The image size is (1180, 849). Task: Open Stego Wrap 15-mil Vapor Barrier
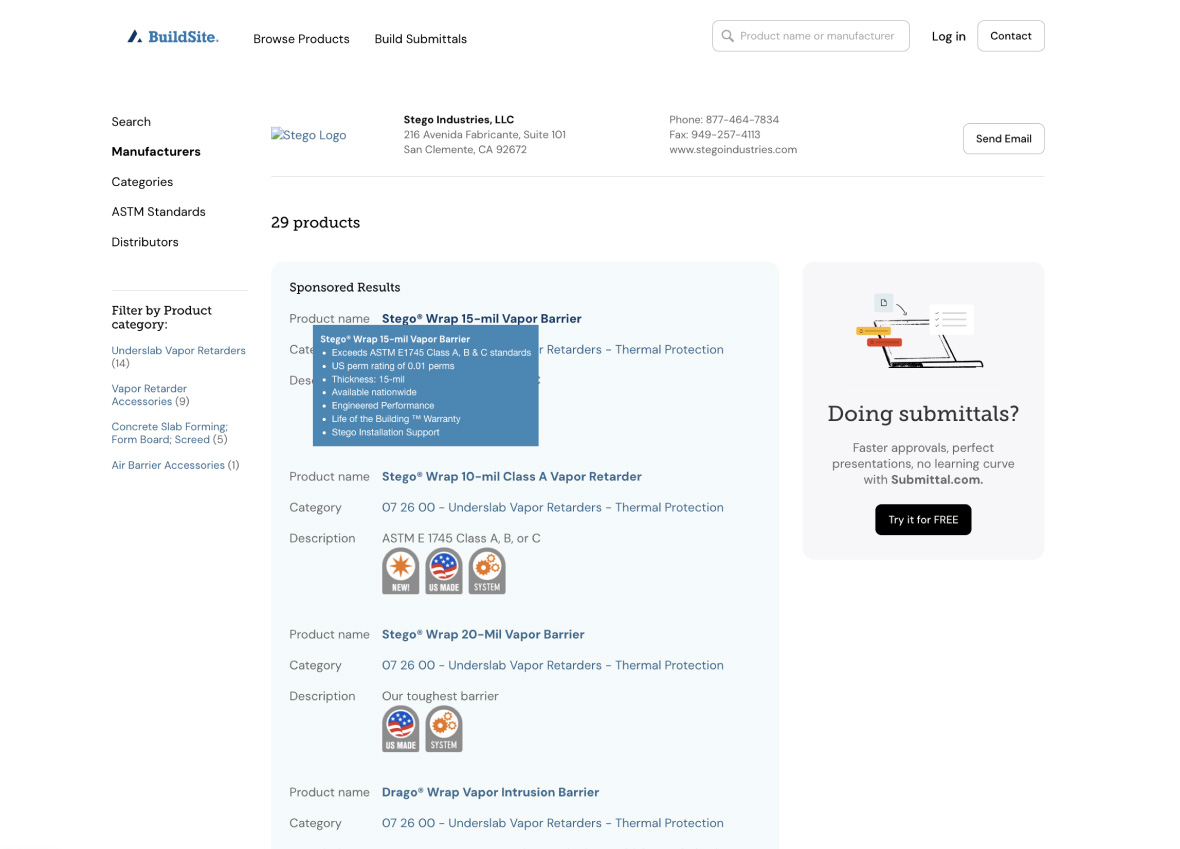click(481, 318)
